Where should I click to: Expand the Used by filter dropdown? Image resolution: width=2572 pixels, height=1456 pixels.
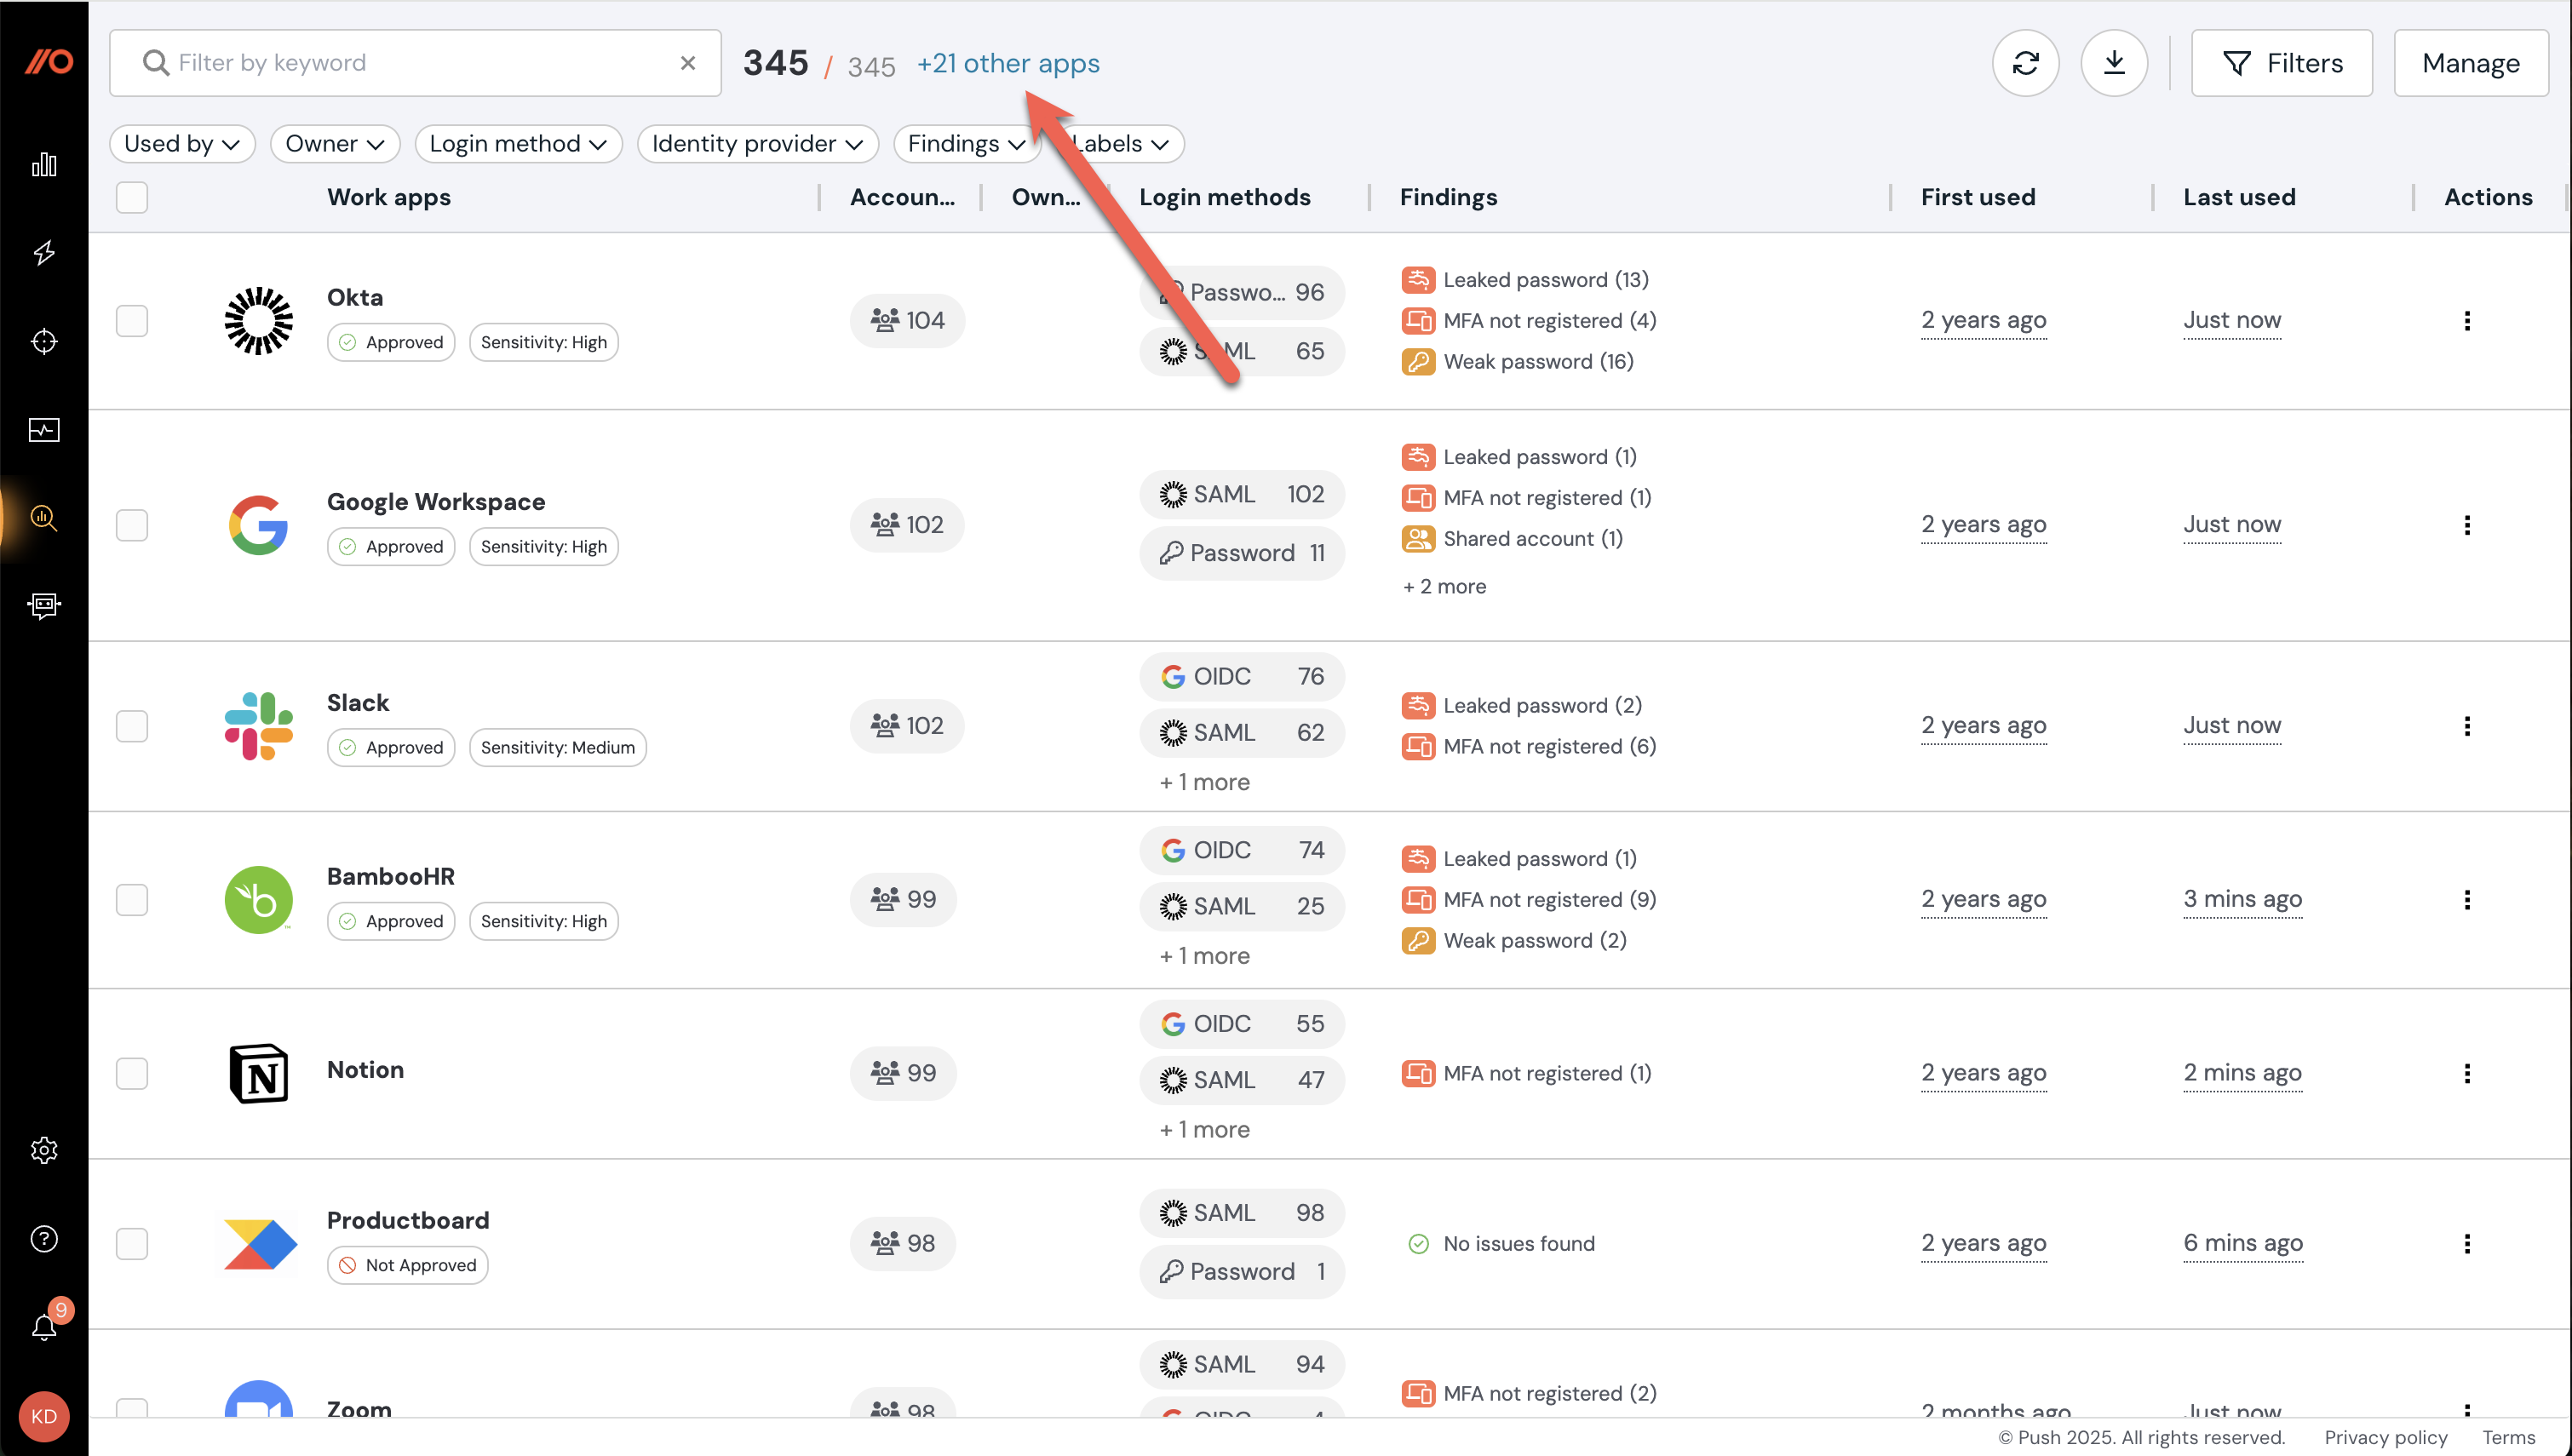(x=182, y=143)
